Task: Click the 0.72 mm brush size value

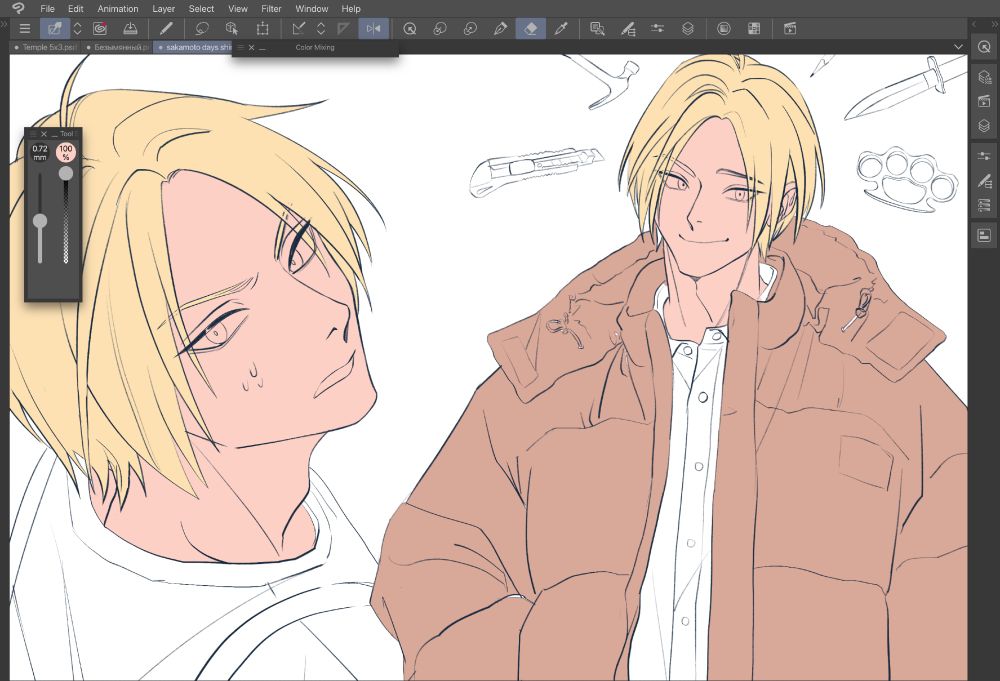Action: [40, 152]
